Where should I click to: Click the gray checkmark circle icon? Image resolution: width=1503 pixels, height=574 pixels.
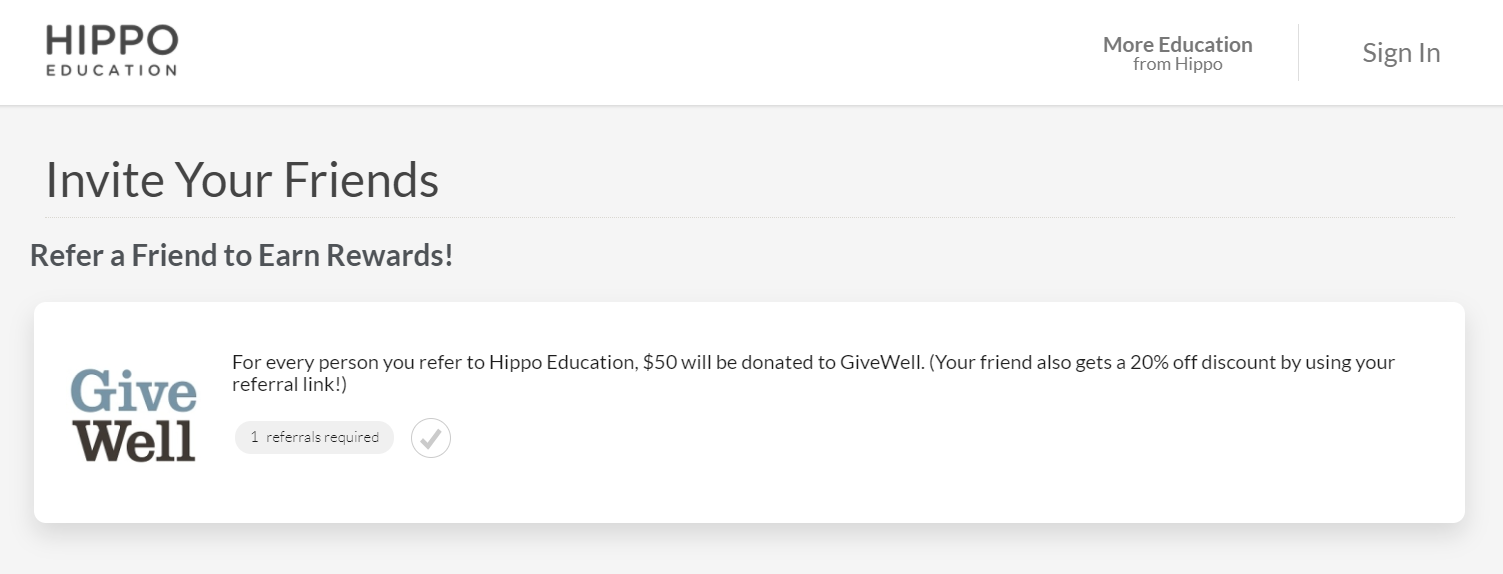click(x=431, y=438)
